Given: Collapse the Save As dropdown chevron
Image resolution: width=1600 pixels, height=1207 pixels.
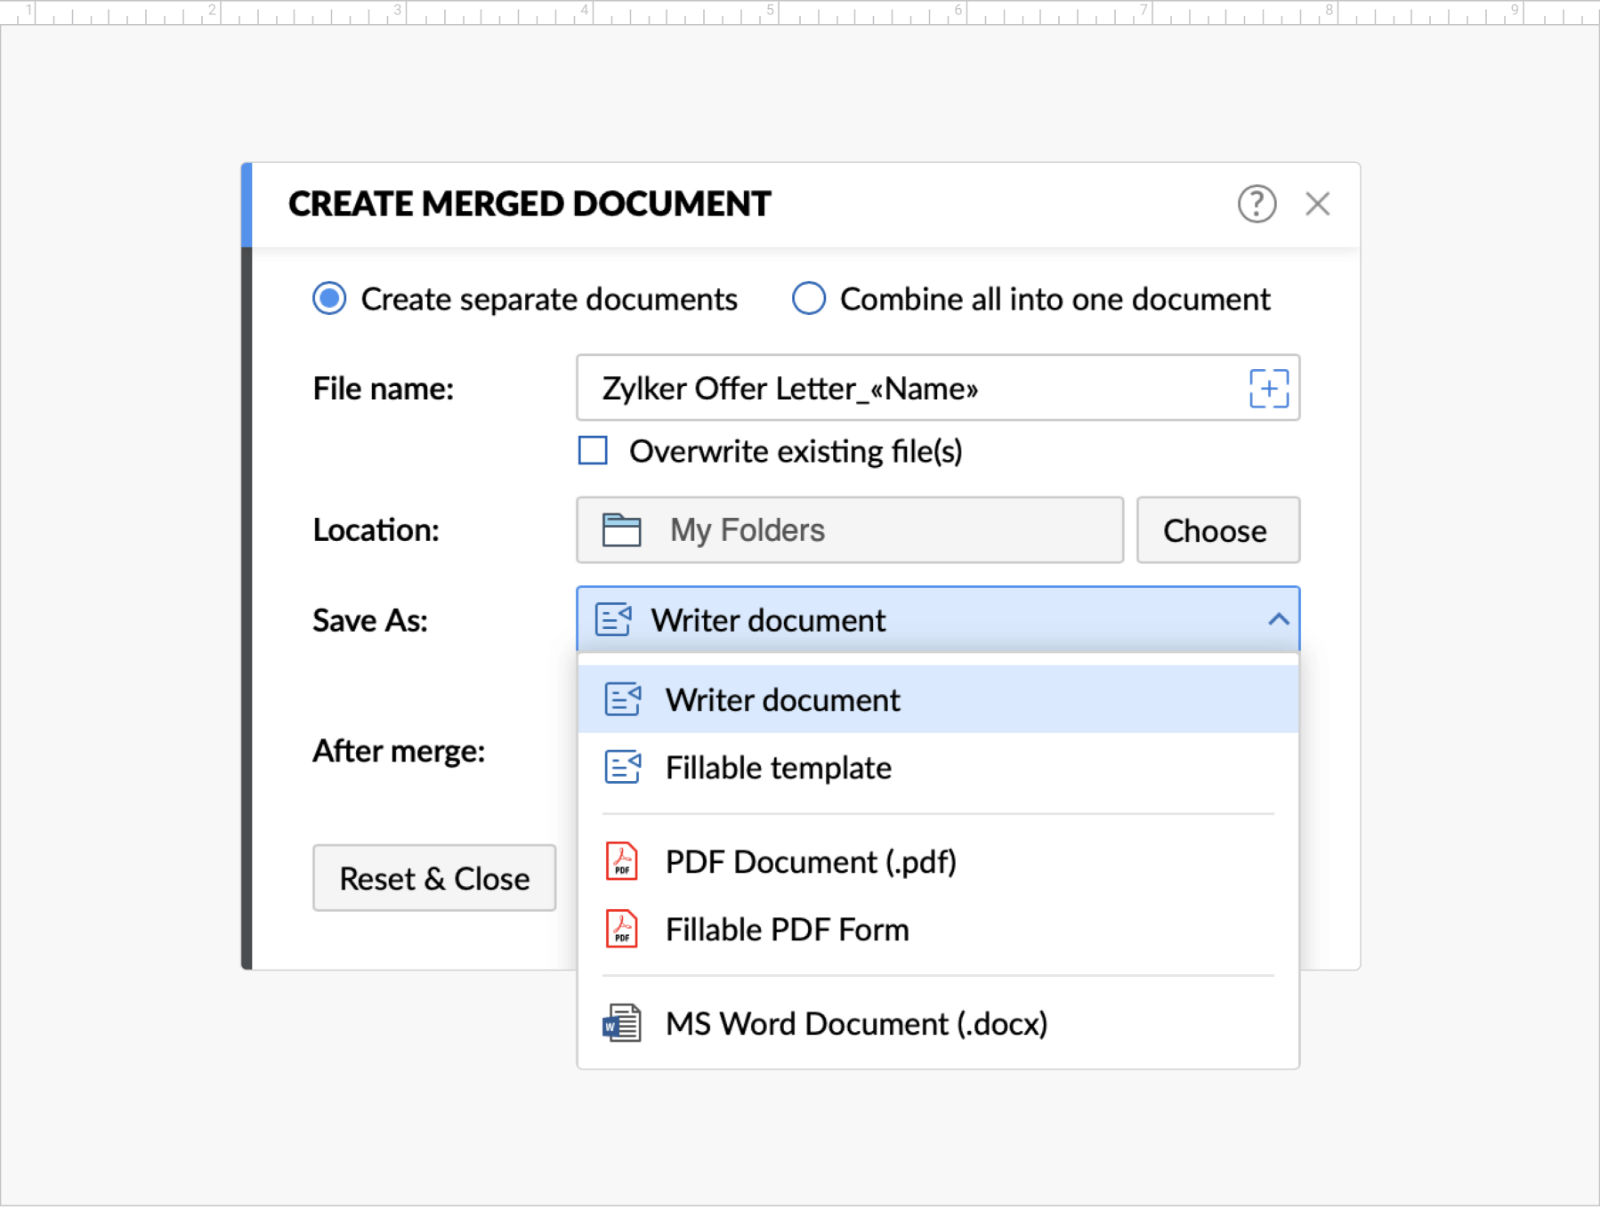Looking at the screenshot, I should (1277, 620).
